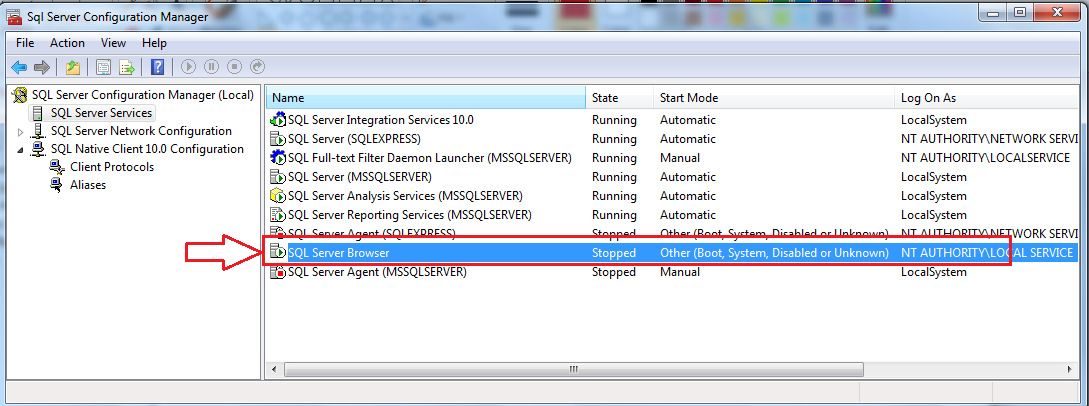
Task: Expand SQL Server Network Configuration node
Action: (21, 131)
